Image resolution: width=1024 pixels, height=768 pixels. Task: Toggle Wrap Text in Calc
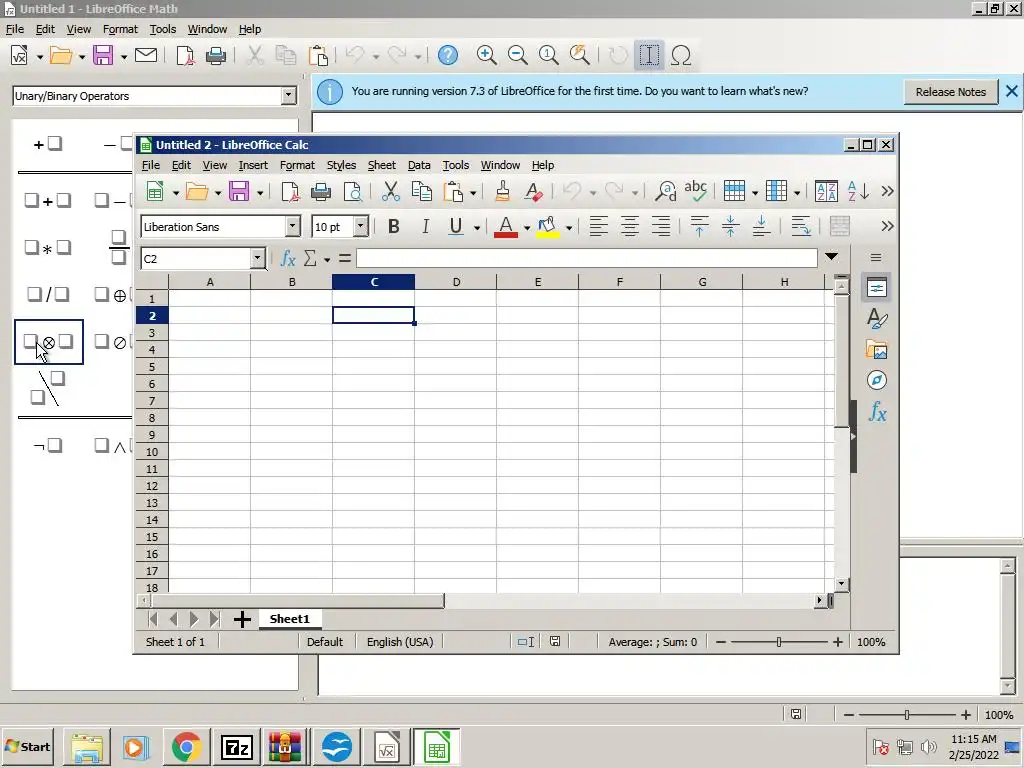(801, 227)
